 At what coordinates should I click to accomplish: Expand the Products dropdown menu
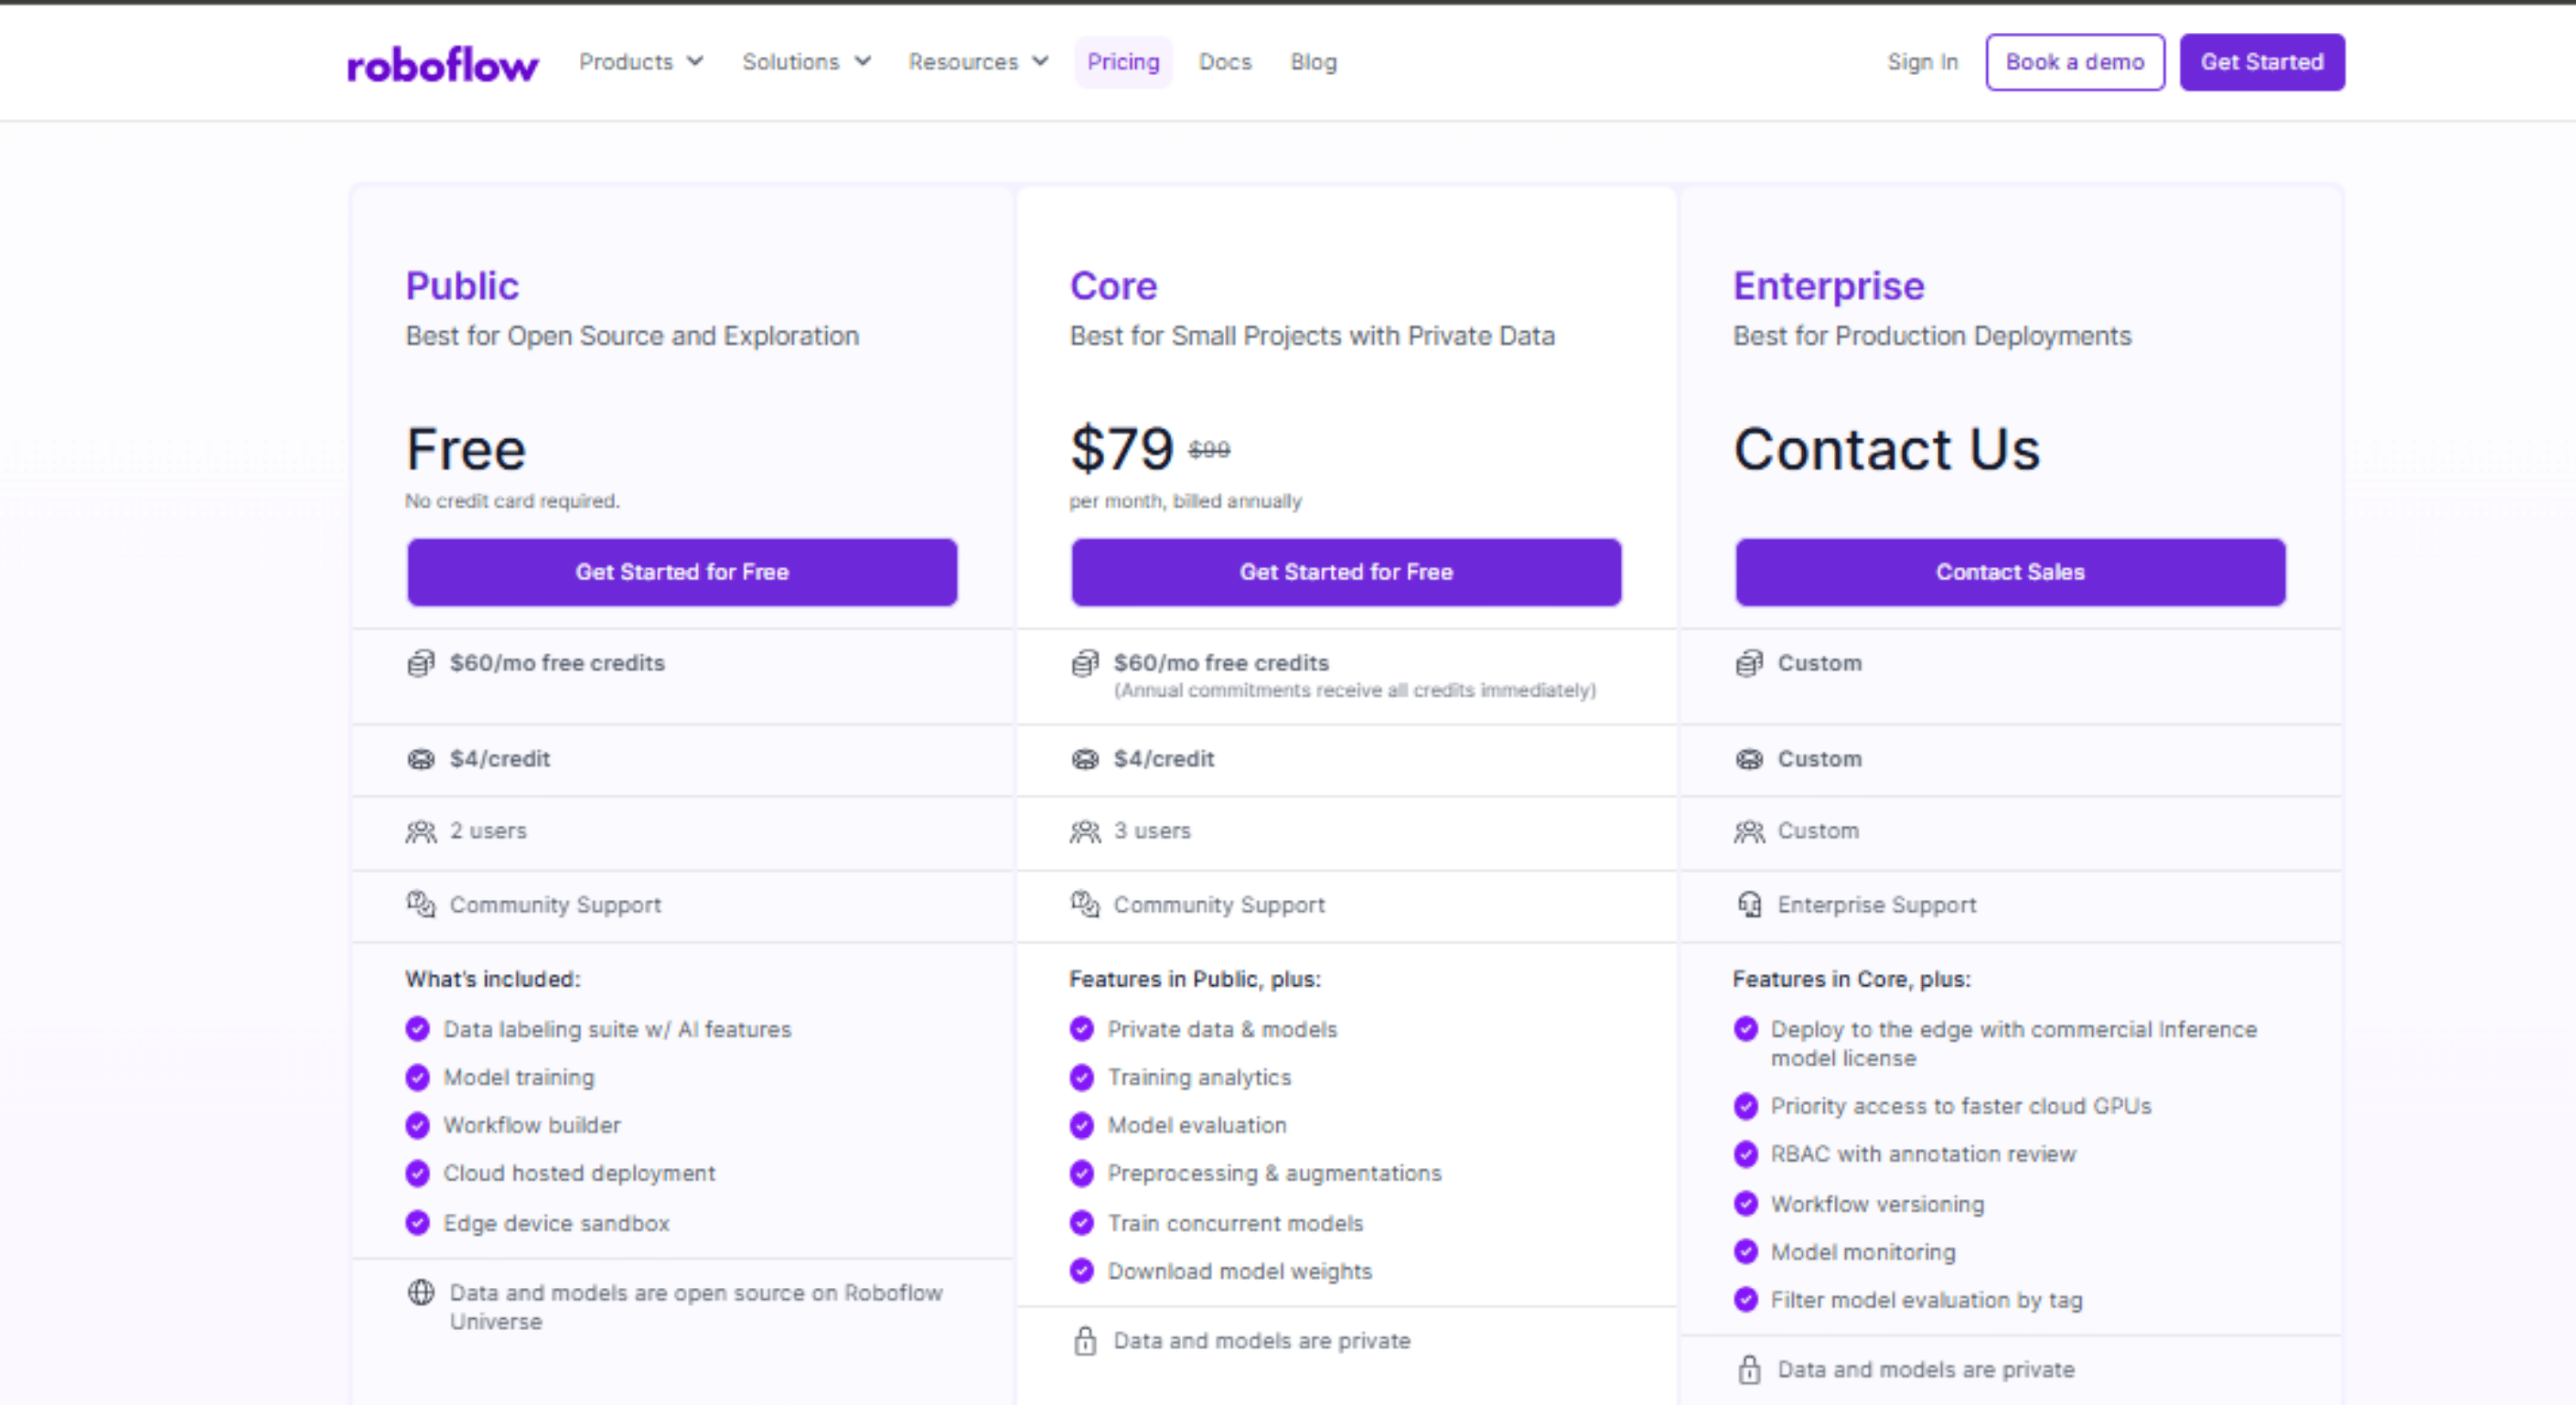point(641,62)
